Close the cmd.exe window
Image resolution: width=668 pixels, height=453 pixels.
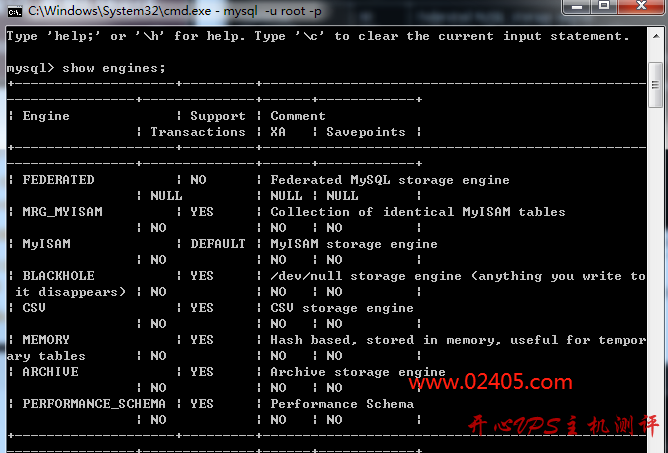(x=641, y=6)
